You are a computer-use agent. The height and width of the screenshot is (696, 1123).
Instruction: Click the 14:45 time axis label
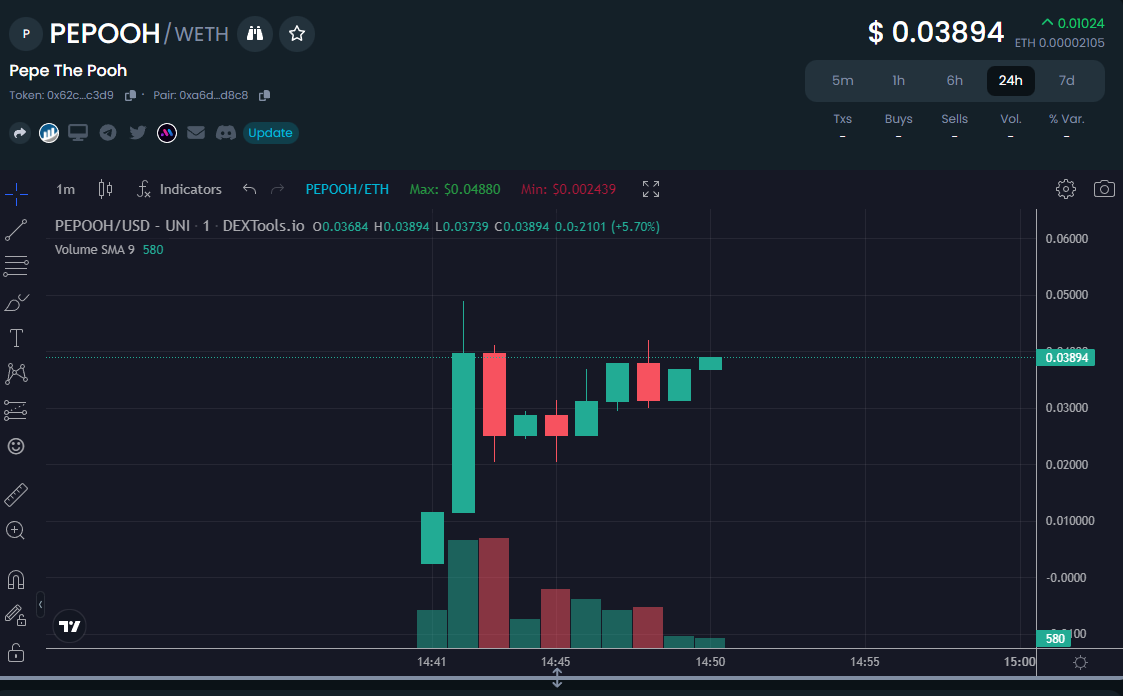(556, 662)
